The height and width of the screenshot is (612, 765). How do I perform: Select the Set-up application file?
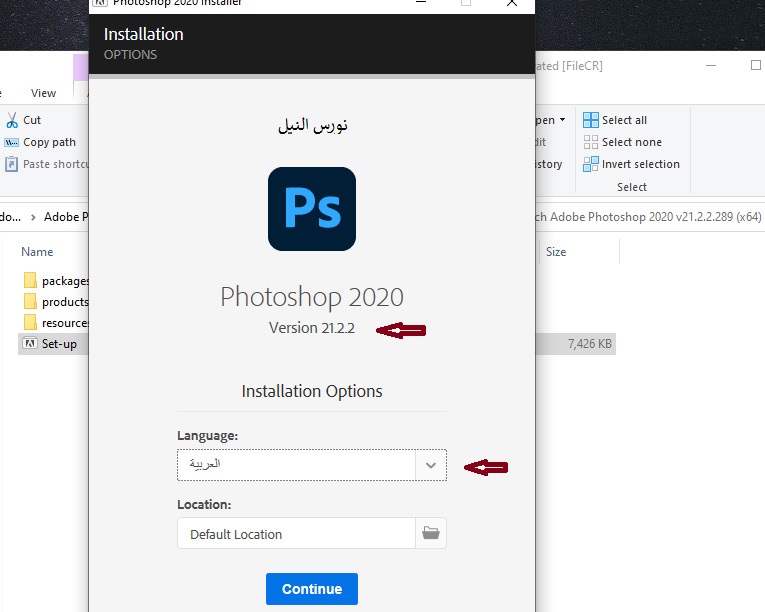(x=59, y=344)
